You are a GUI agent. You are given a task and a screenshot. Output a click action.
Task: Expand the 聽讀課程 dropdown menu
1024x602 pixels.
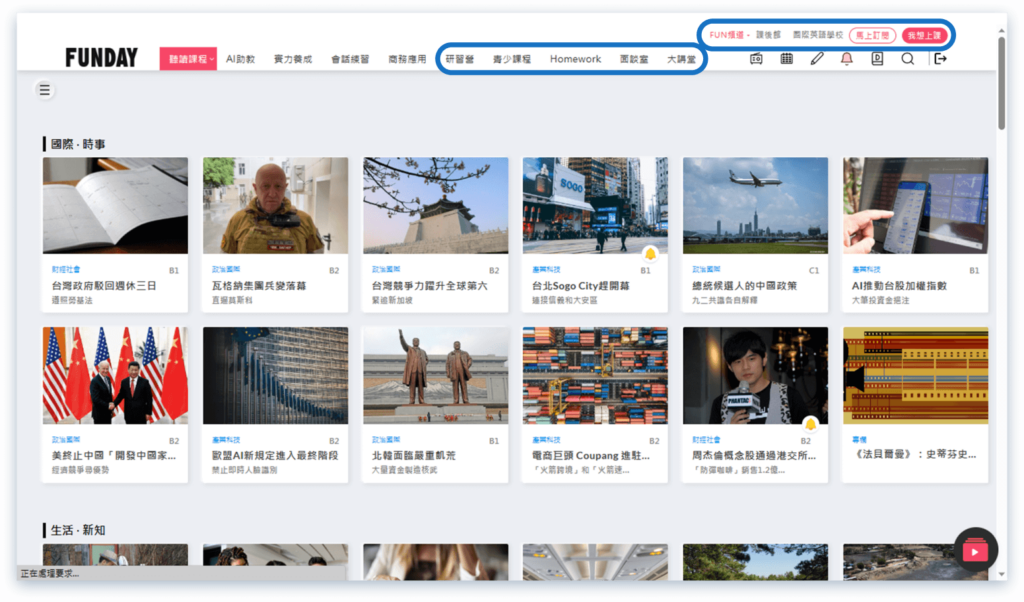188,59
